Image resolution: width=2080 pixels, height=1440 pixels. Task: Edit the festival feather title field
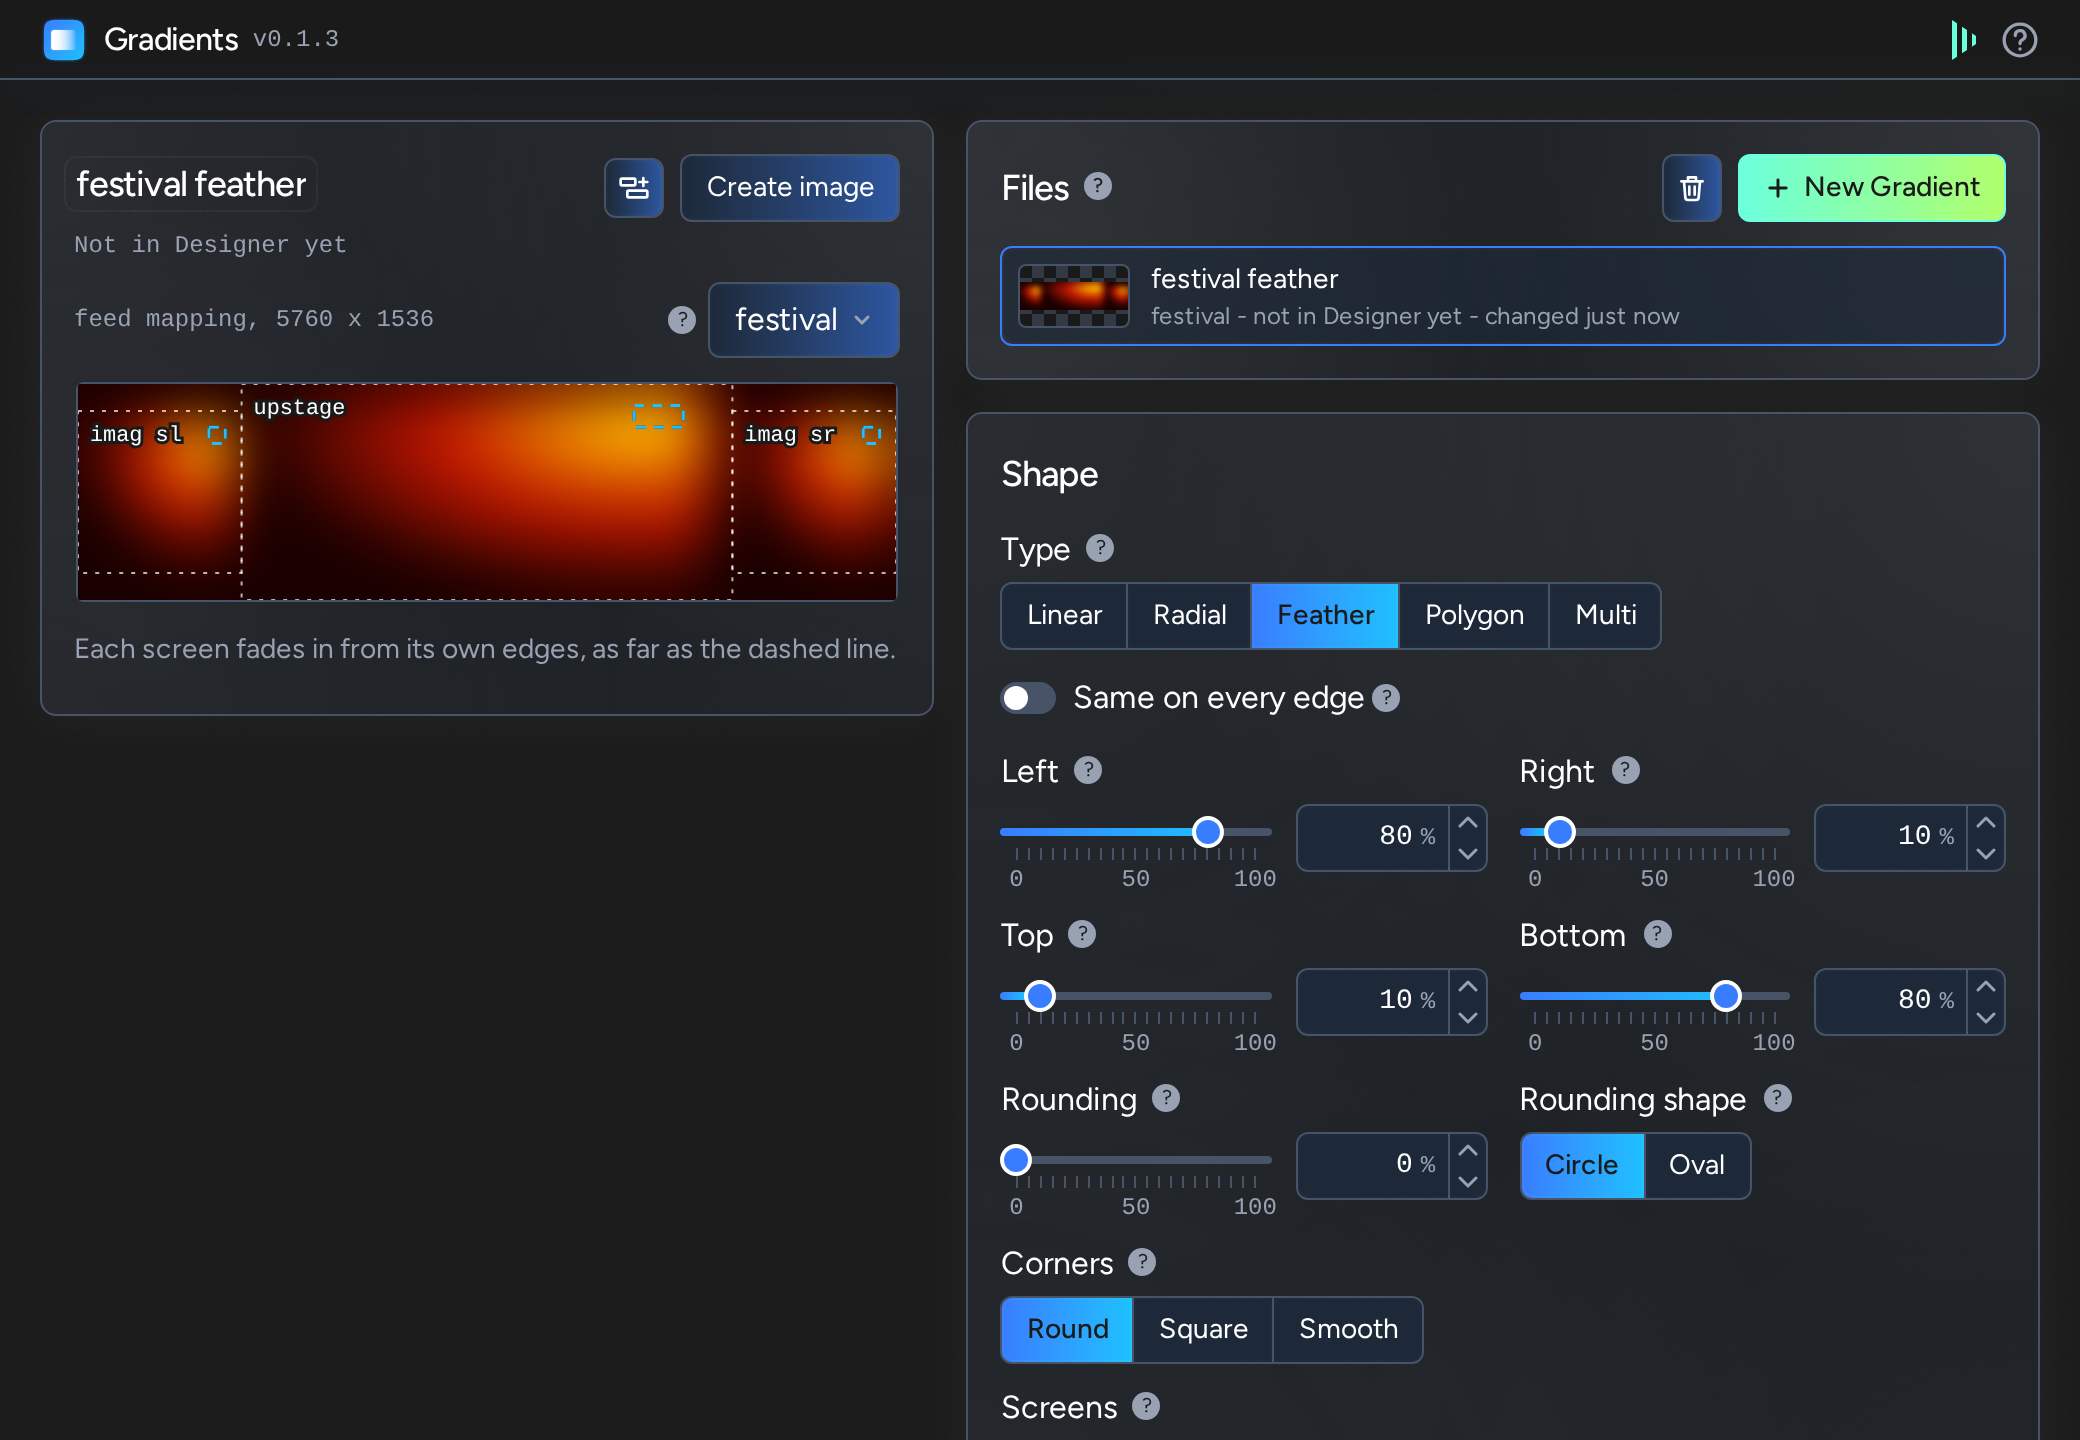click(x=191, y=185)
